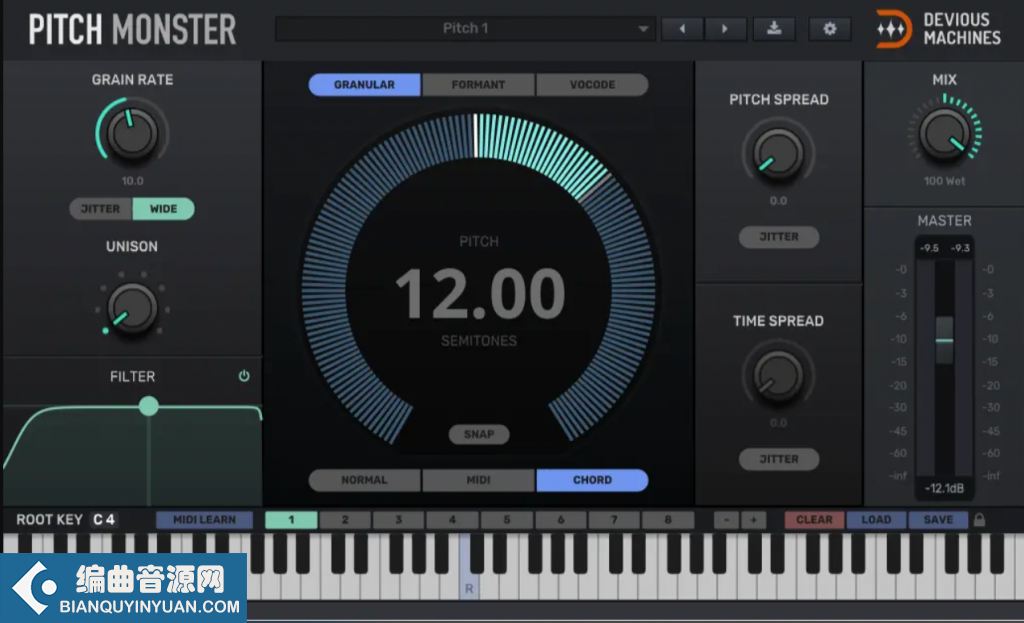This screenshot has width=1024, height=623.
Task: Click the 100 Wet mix value
Action: click(944, 181)
